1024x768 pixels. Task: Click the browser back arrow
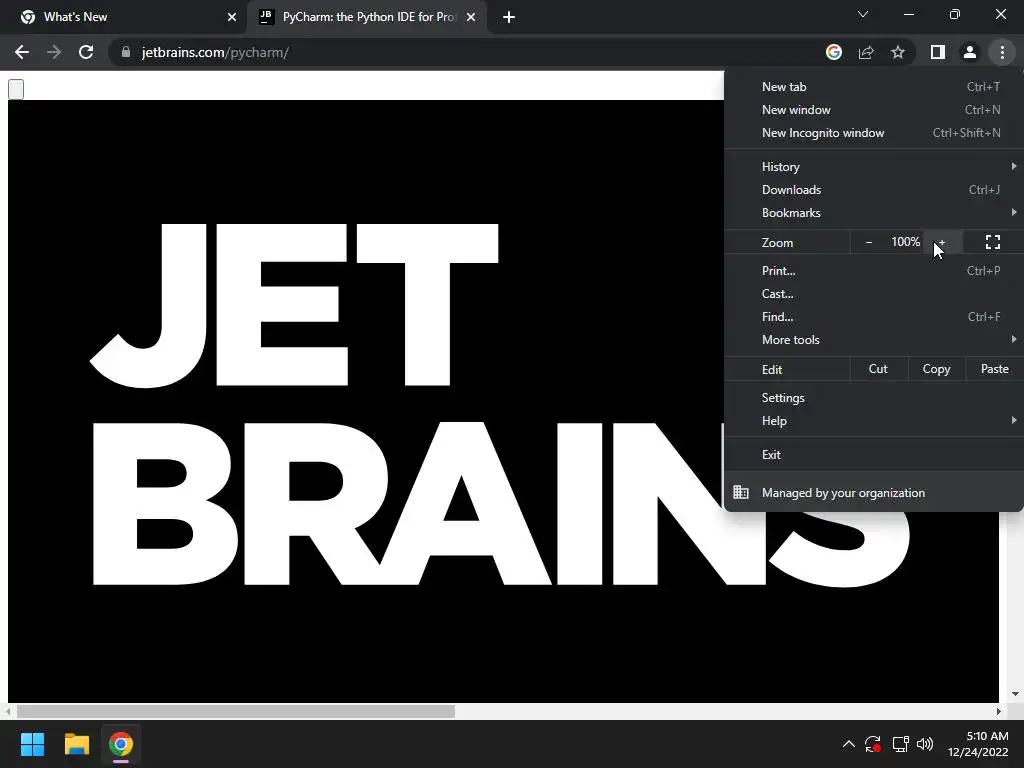22,52
